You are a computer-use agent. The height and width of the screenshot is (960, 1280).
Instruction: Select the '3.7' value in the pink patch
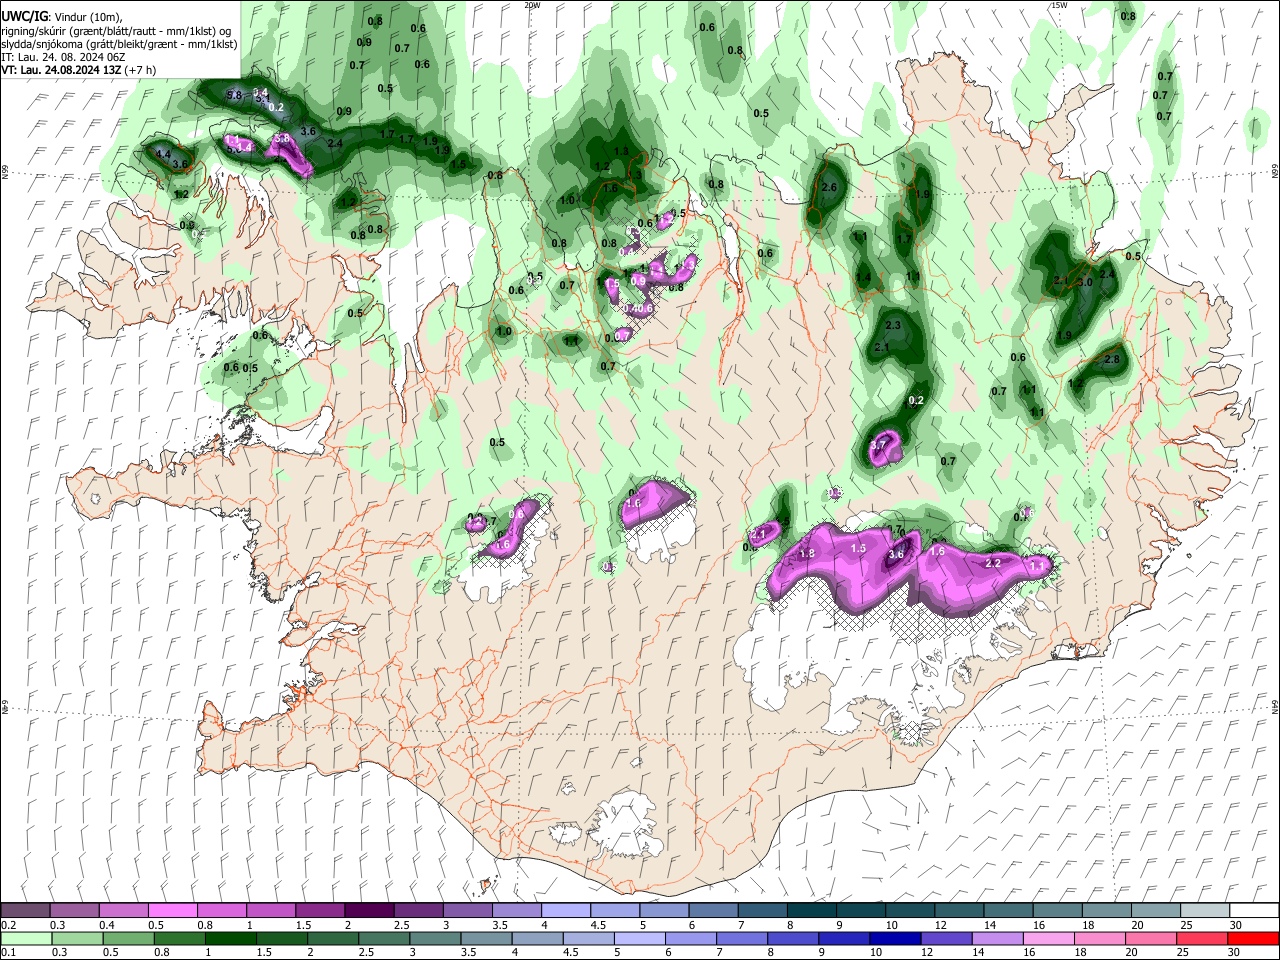880,446
